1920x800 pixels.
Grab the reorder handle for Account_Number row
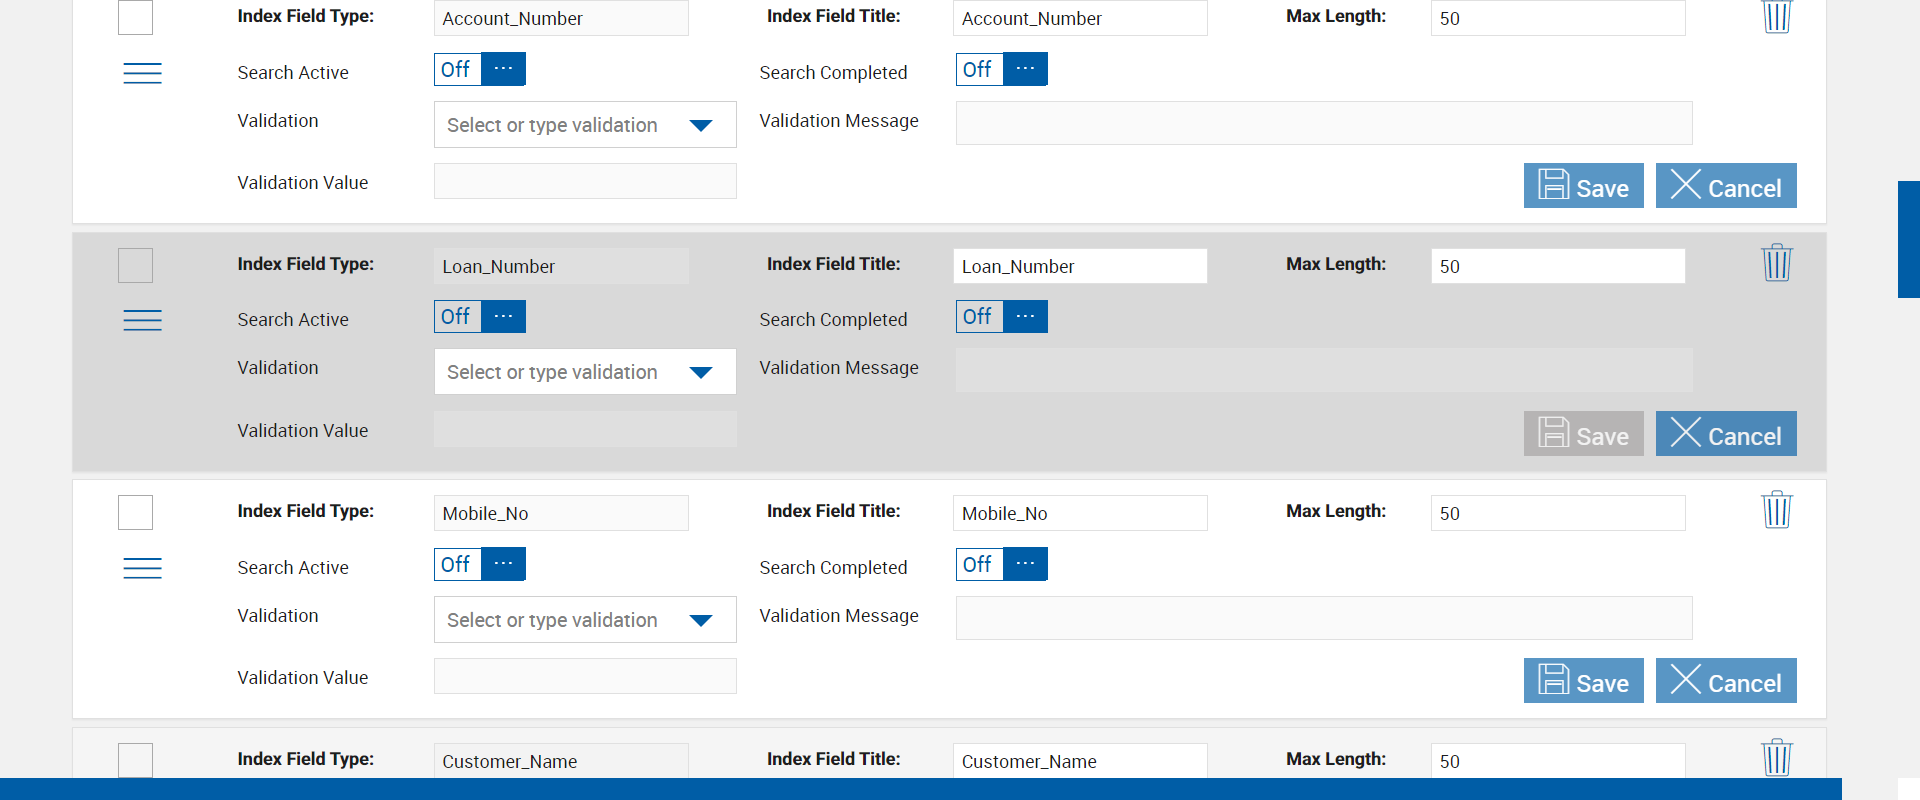point(142,73)
